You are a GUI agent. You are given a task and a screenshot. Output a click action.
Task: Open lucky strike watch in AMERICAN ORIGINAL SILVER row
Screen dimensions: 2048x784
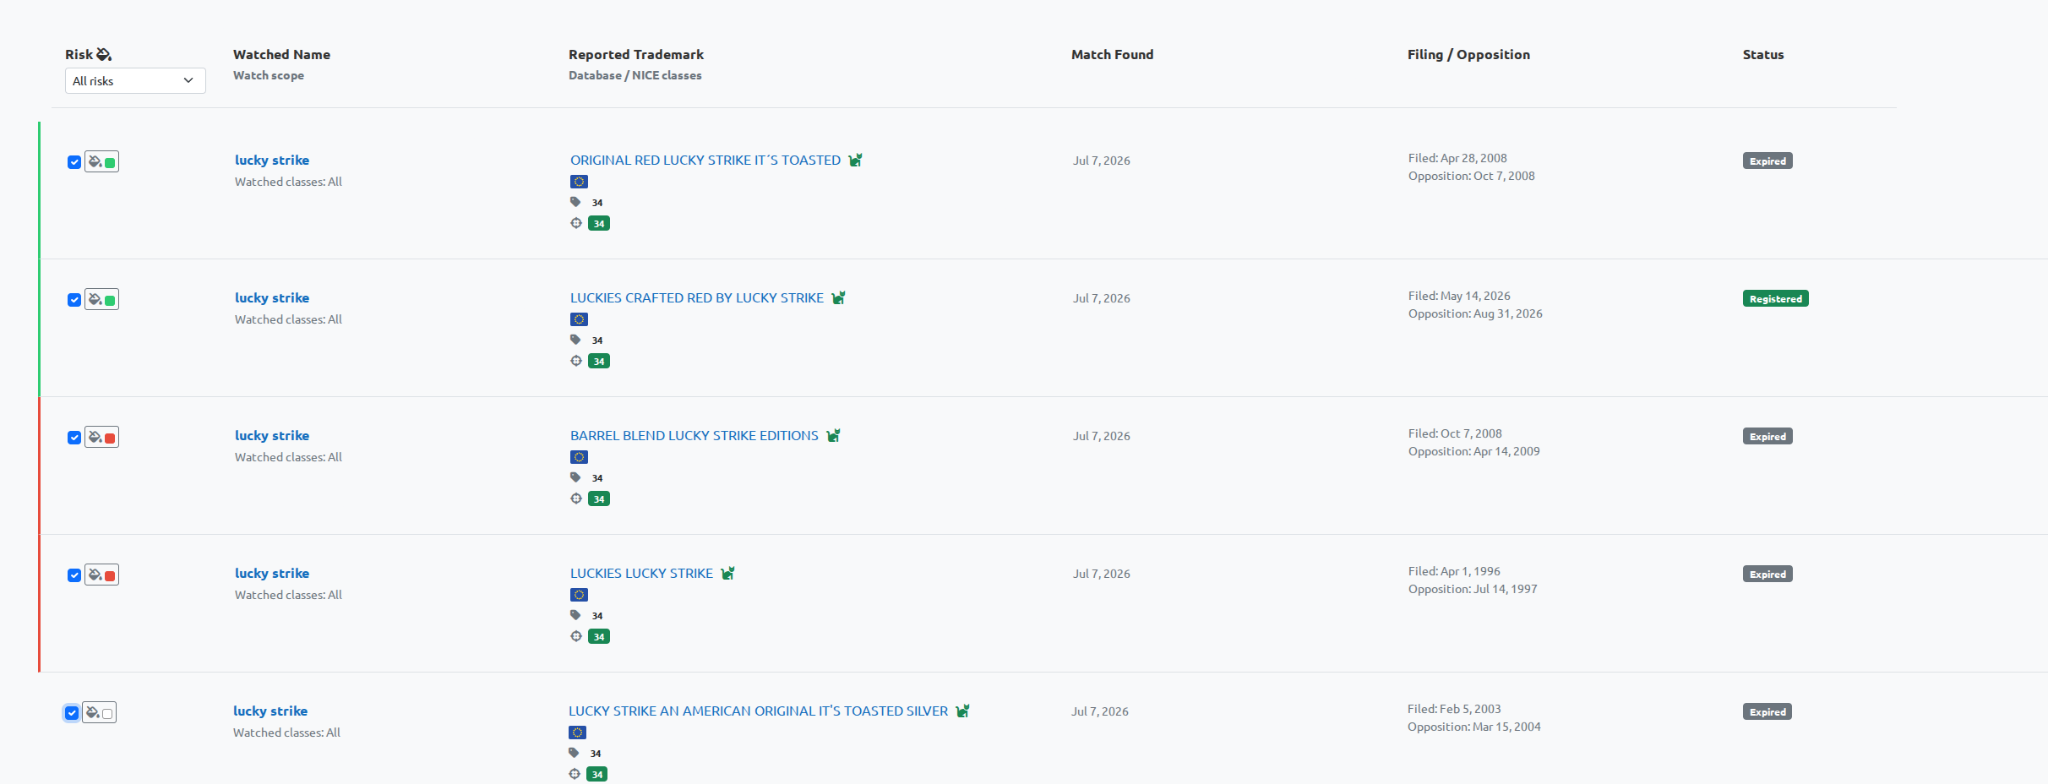coord(270,711)
